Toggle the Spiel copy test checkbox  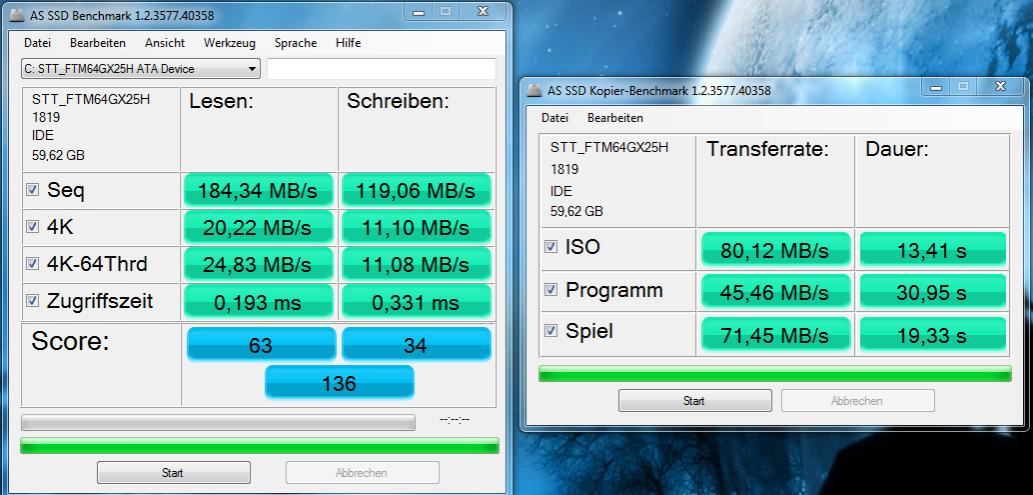click(x=551, y=331)
